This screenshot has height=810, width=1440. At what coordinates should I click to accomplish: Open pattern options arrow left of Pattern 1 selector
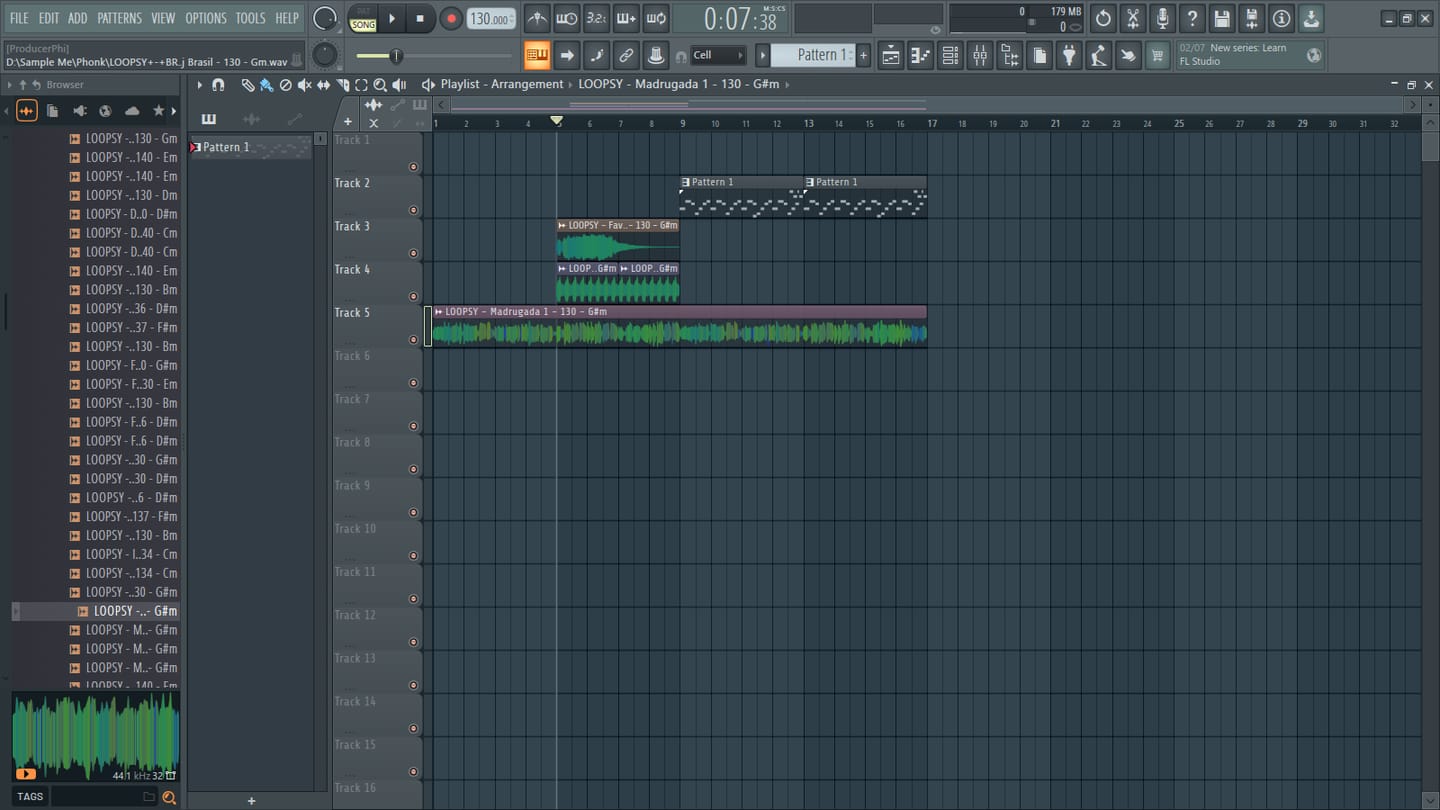[762, 55]
